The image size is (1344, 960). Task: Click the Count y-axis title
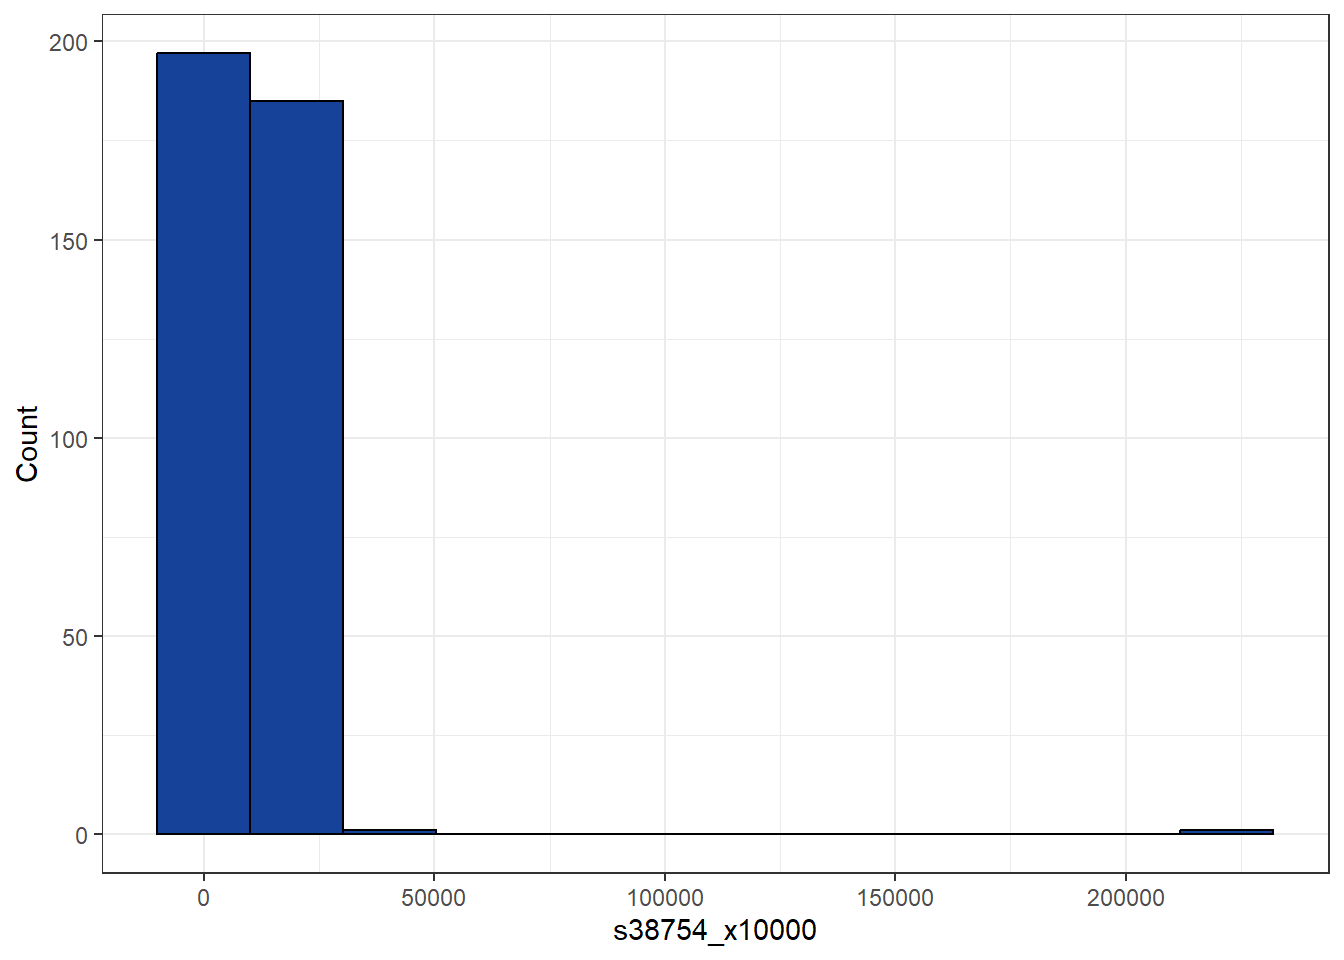(27, 443)
